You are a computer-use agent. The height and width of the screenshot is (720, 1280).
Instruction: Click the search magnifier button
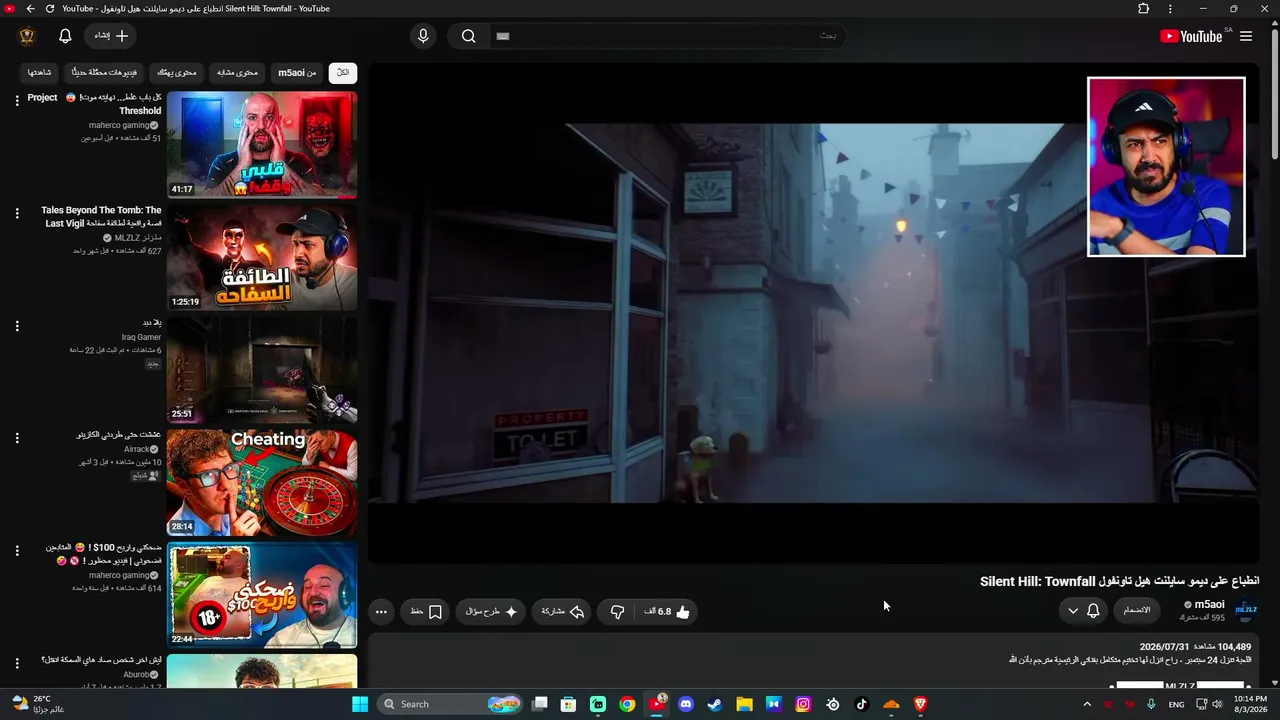pyautogui.click(x=468, y=36)
